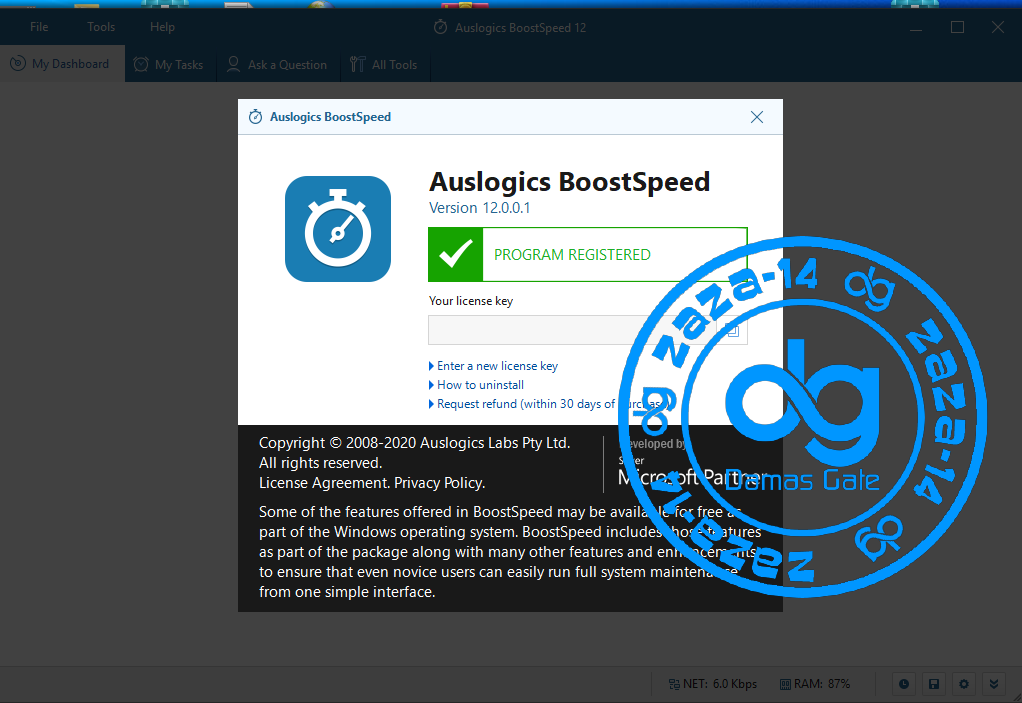Click the Enter a new license key link
The width and height of the screenshot is (1022, 703).
[x=497, y=366]
